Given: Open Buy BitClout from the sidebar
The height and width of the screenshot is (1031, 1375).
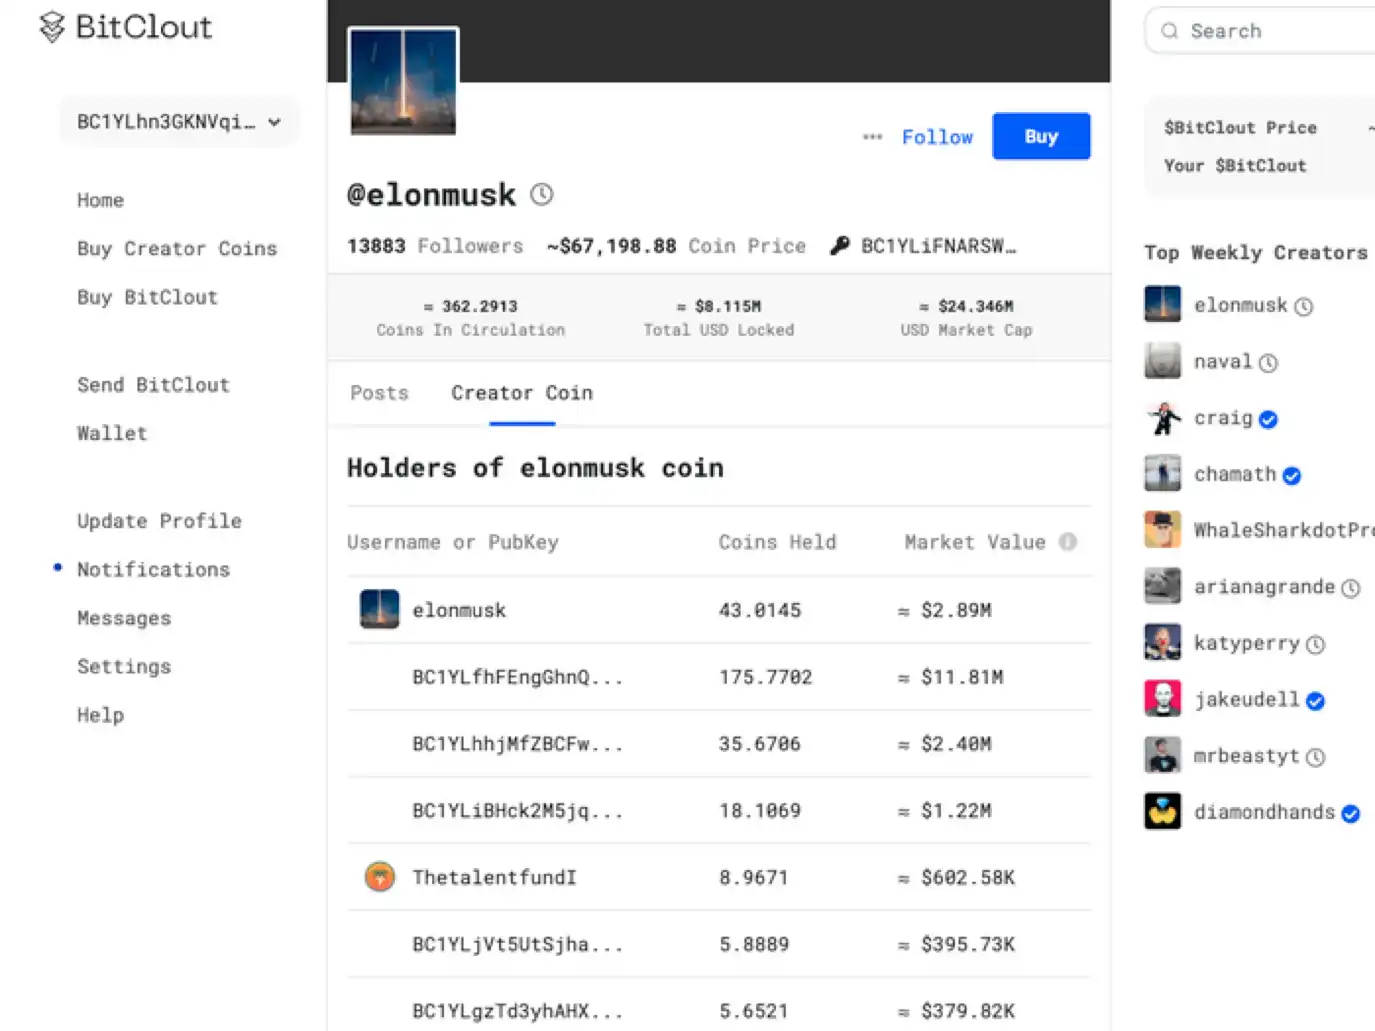Looking at the screenshot, I should pyautogui.click(x=147, y=297).
